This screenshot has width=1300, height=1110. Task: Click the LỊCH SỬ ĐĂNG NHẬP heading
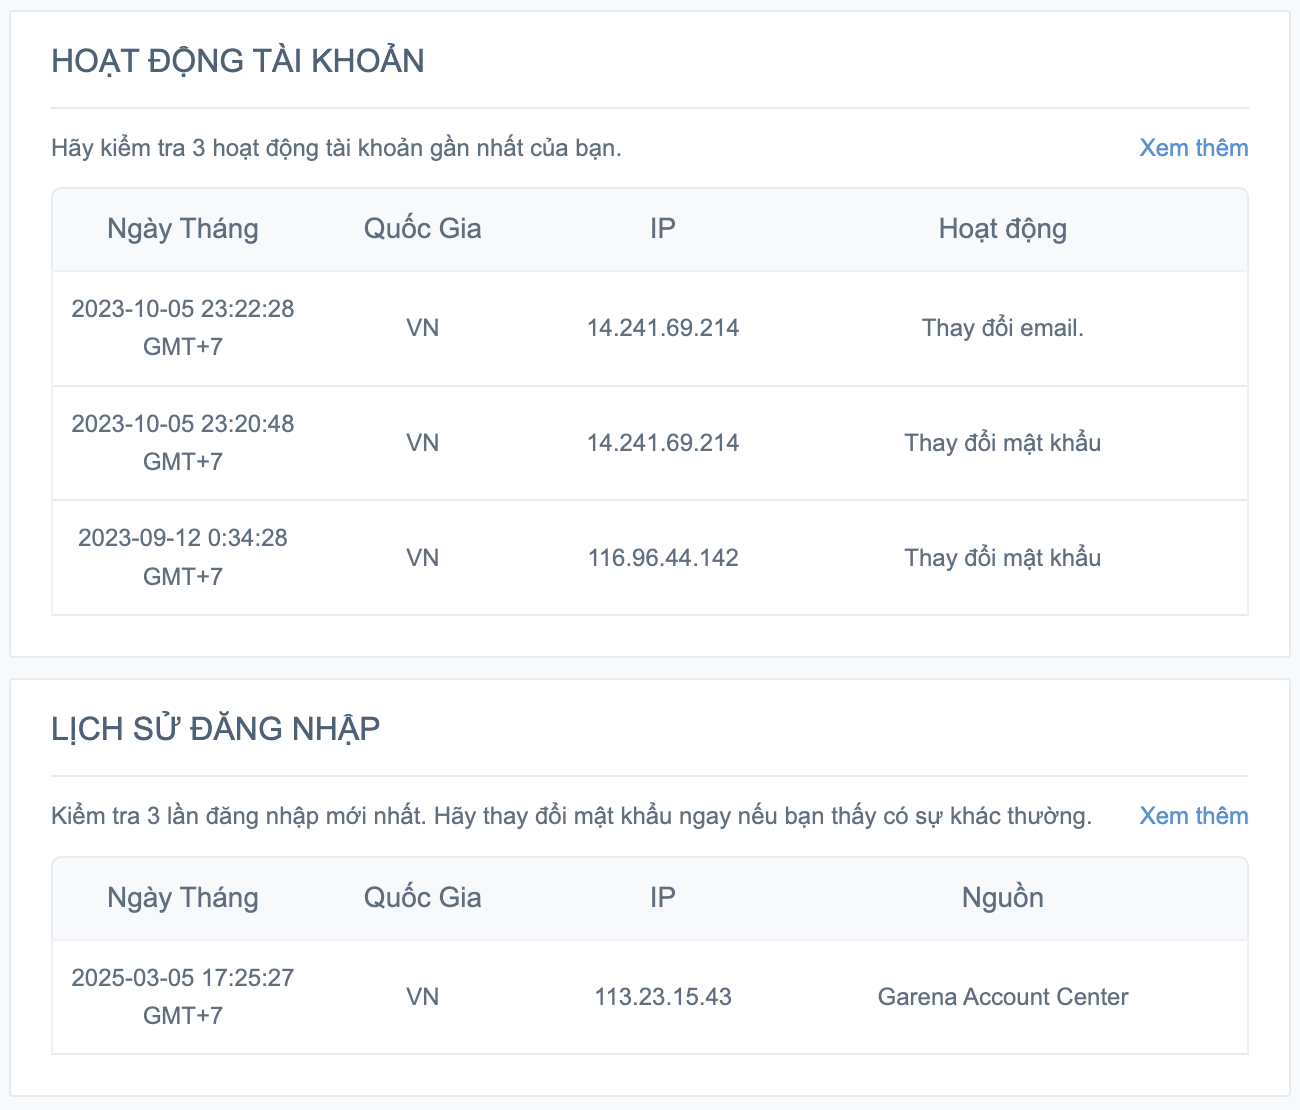pyautogui.click(x=216, y=729)
